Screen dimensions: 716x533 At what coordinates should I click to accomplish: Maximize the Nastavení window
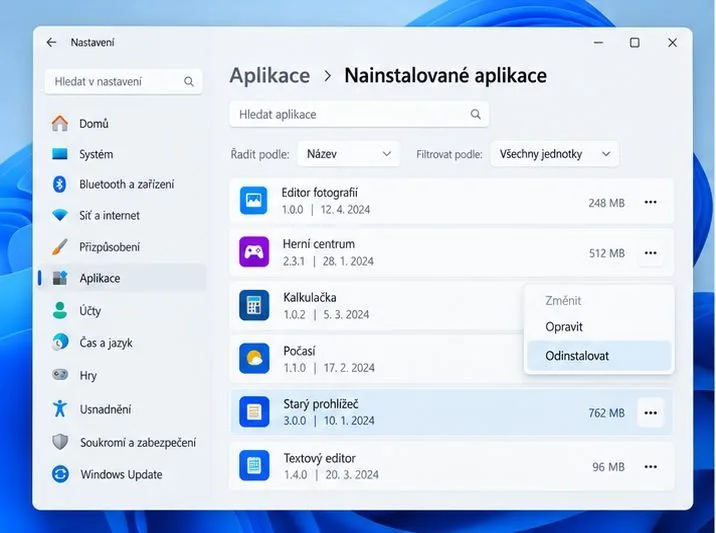coord(634,42)
